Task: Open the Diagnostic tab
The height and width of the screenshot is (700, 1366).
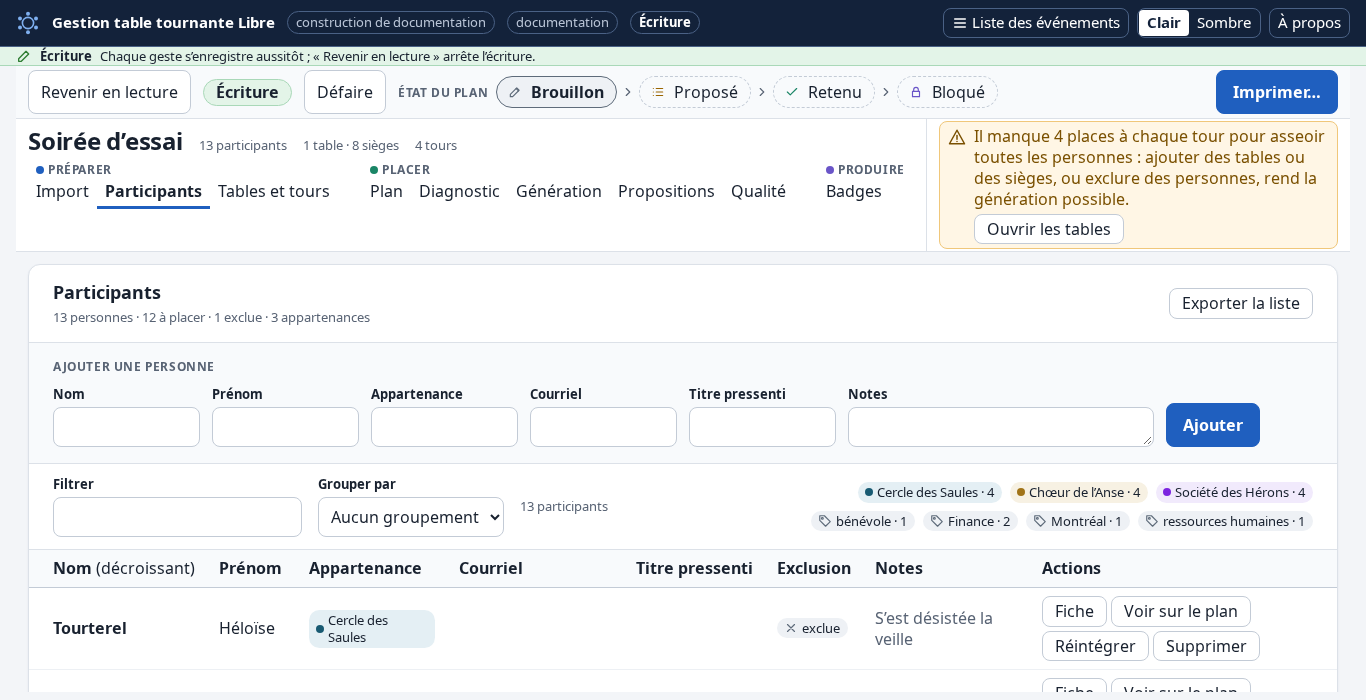Action: (x=459, y=191)
